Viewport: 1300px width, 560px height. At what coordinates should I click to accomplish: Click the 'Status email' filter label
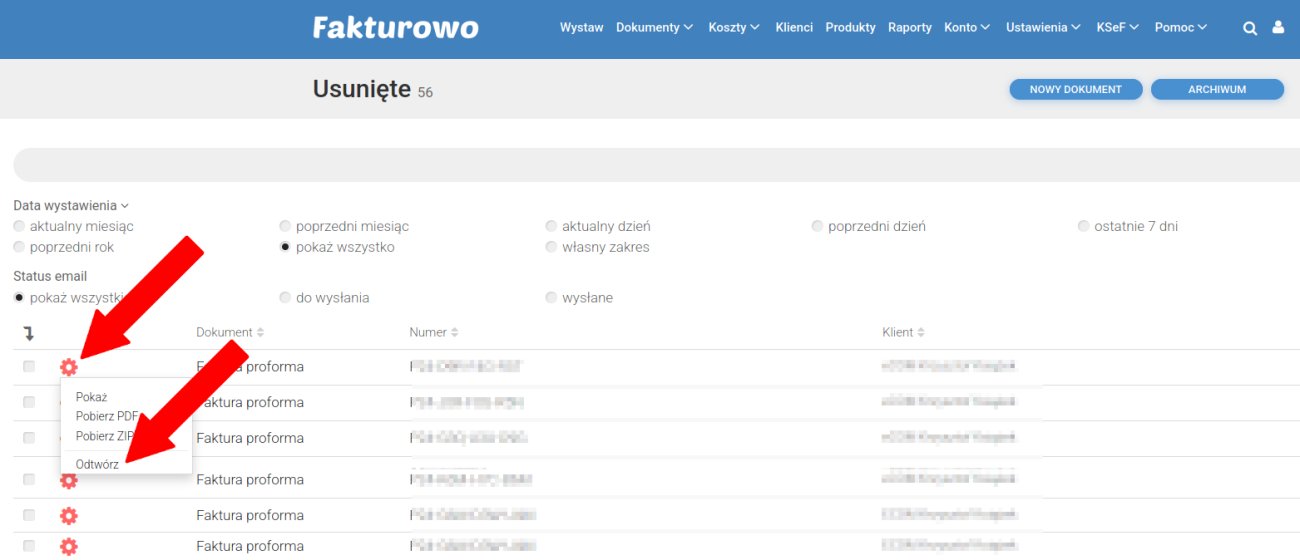[50, 276]
